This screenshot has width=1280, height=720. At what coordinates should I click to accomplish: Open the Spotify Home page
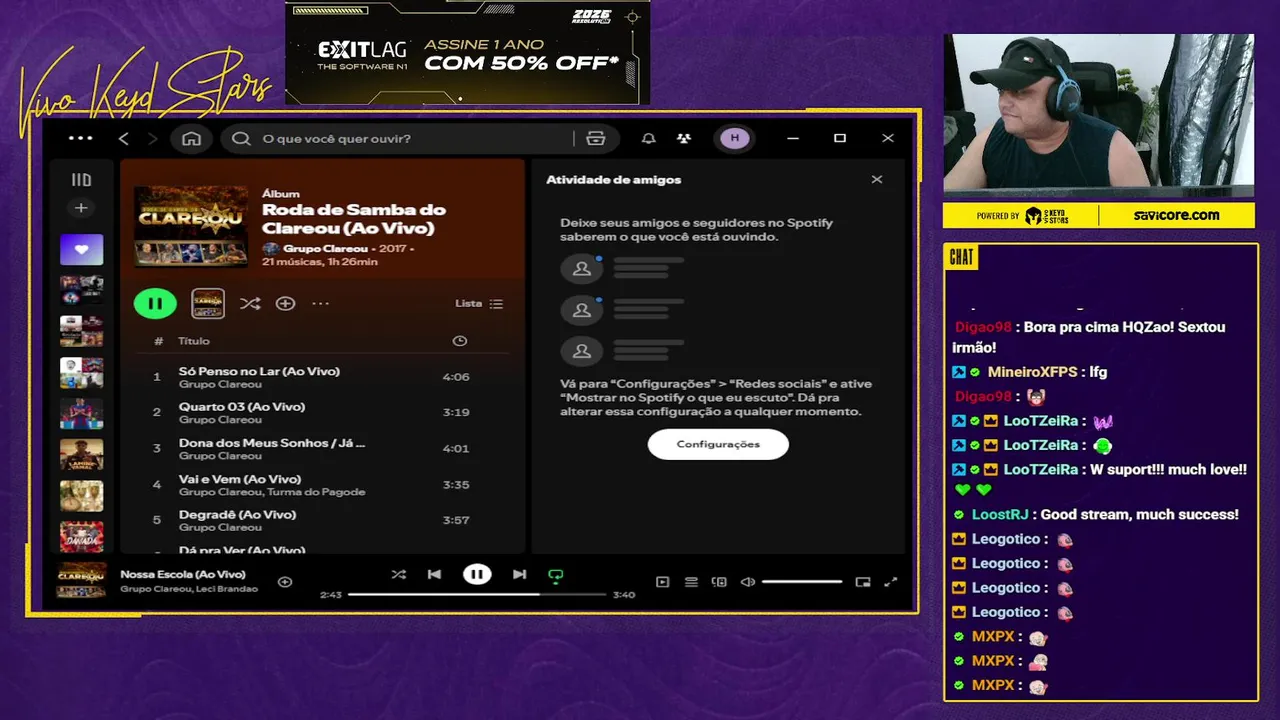click(191, 139)
